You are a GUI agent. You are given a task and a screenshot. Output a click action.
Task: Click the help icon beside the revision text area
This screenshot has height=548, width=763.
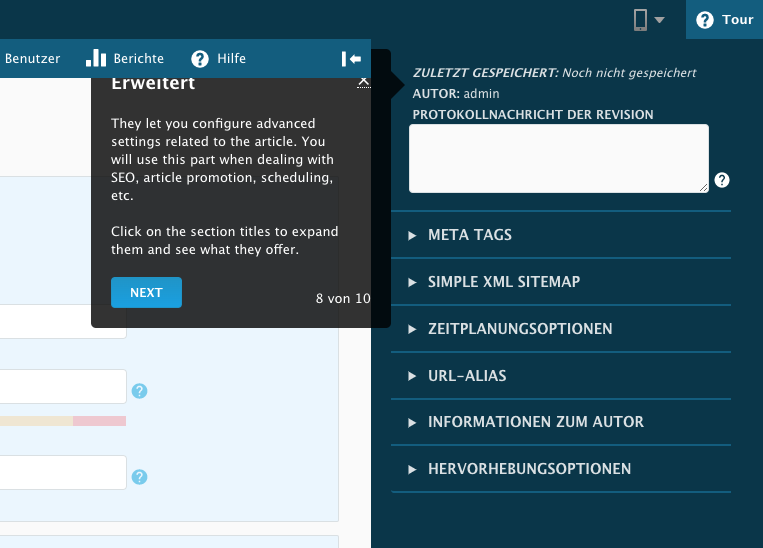(722, 181)
